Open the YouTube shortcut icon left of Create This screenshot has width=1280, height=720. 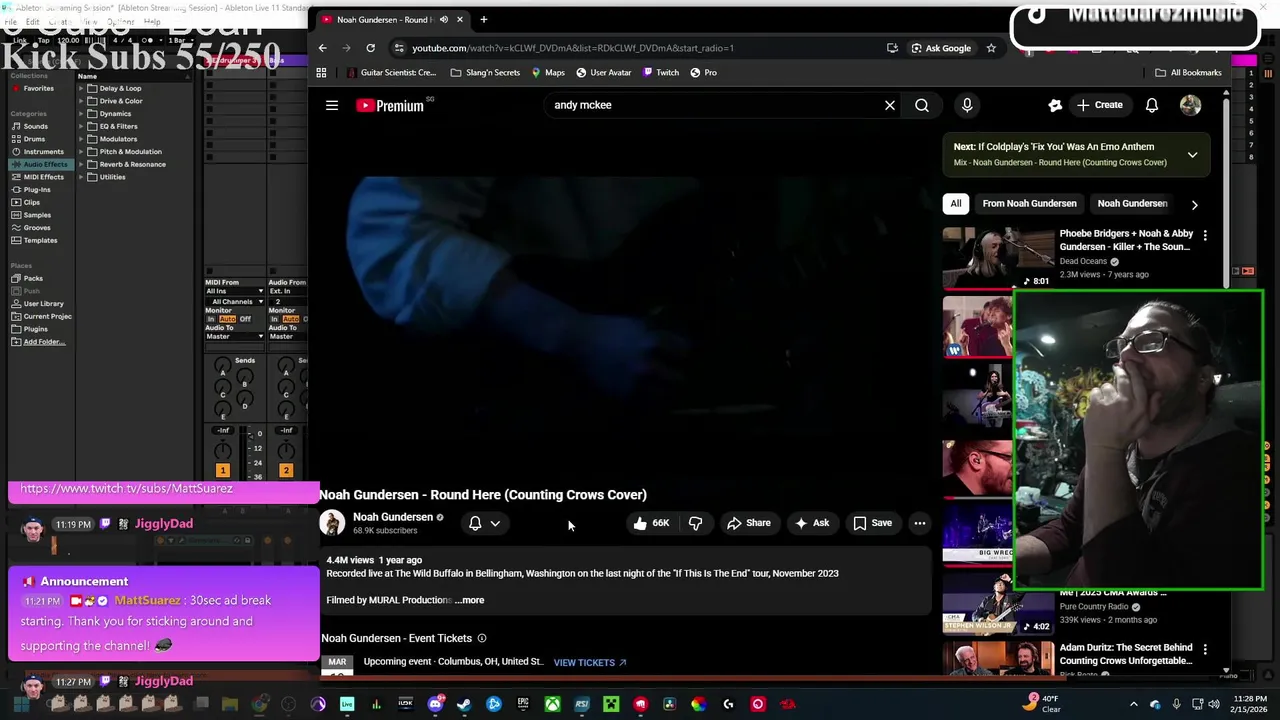point(1055,105)
